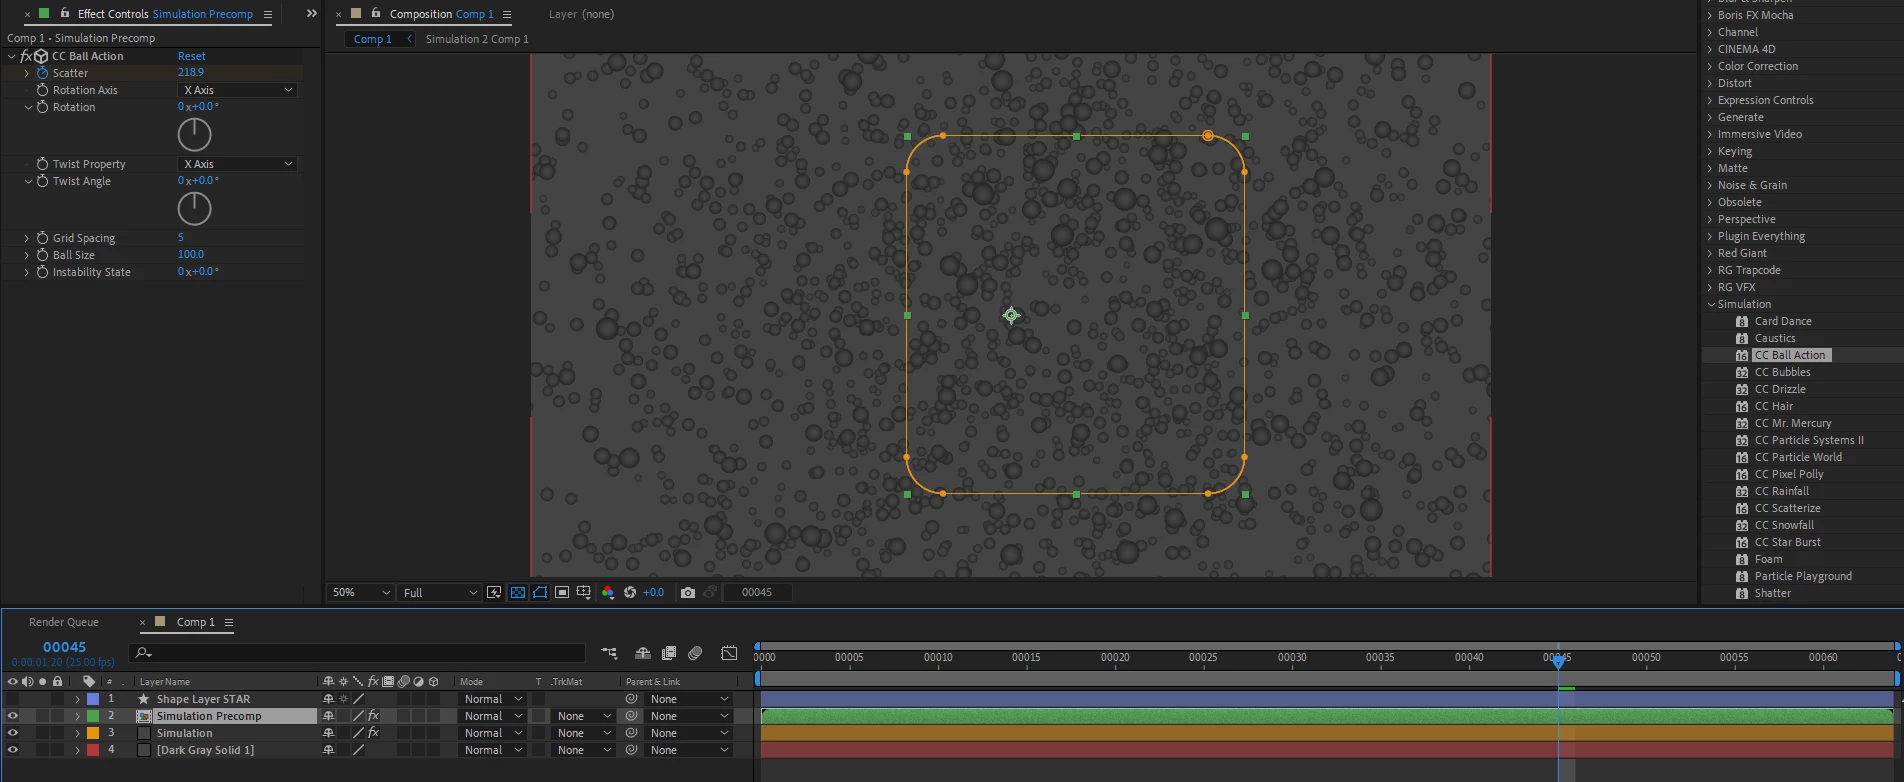Viewport: 1904px width, 782px height.
Task: Click the Grid Spacing stopwatch icon
Action: pos(42,238)
